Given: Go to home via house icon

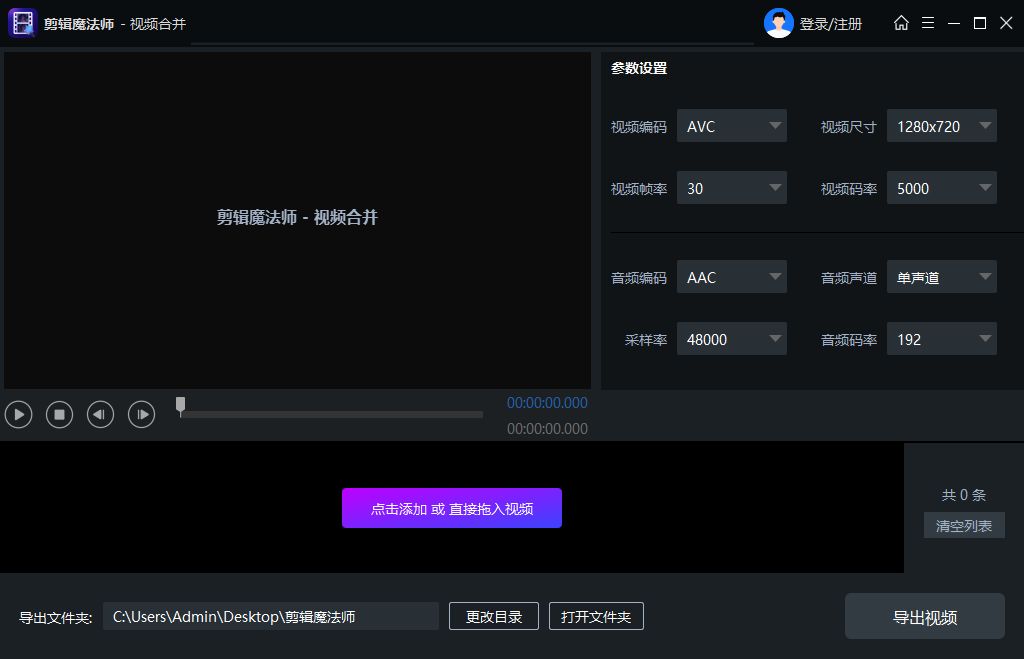Looking at the screenshot, I should (901, 24).
